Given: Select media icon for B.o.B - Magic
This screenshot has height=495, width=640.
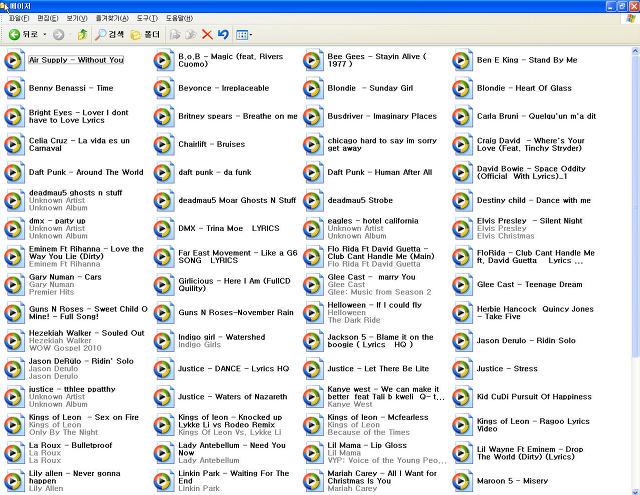Looking at the screenshot, I should (164, 60).
